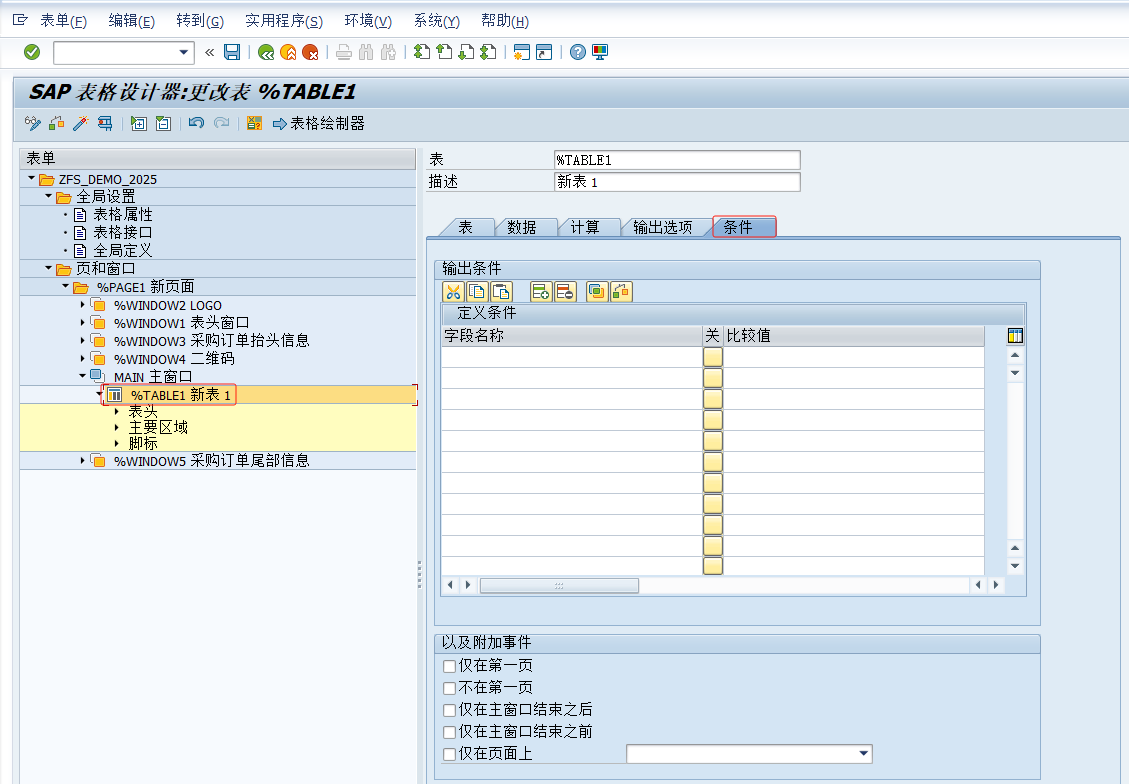The height and width of the screenshot is (784, 1129).
Task: Expand the %WINDOW3 采购订单抬头信息 node
Action: click(82, 341)
